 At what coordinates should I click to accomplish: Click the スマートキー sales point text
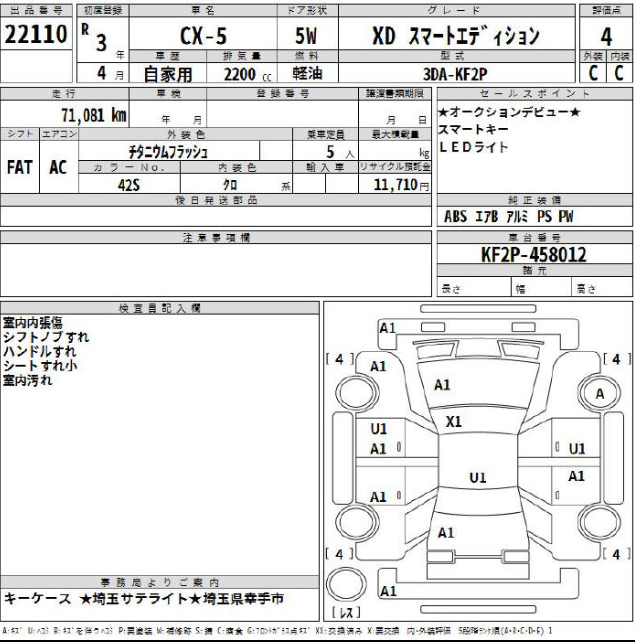473,130
